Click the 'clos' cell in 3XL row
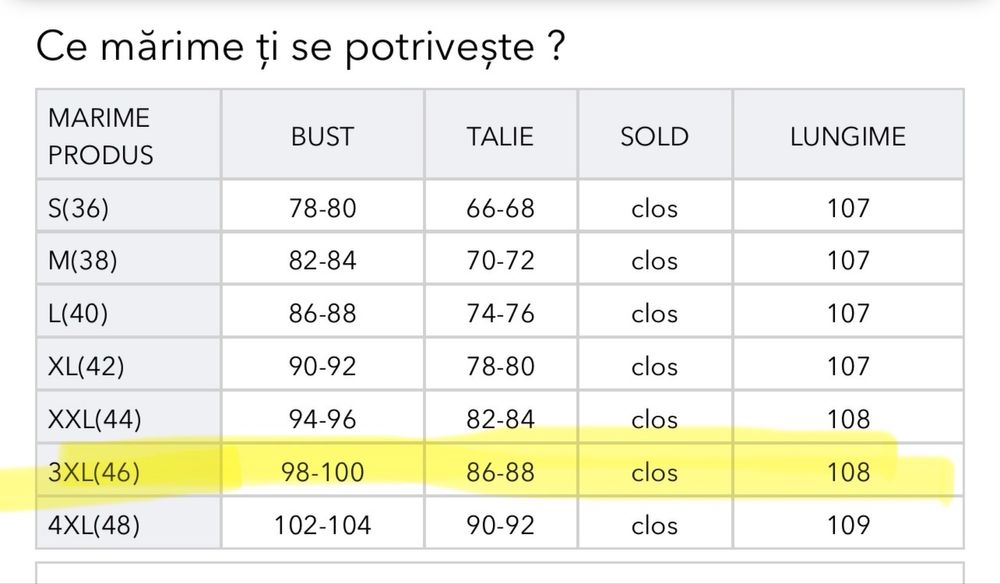The image size is (1000, 584). click(x=654, y=472)
